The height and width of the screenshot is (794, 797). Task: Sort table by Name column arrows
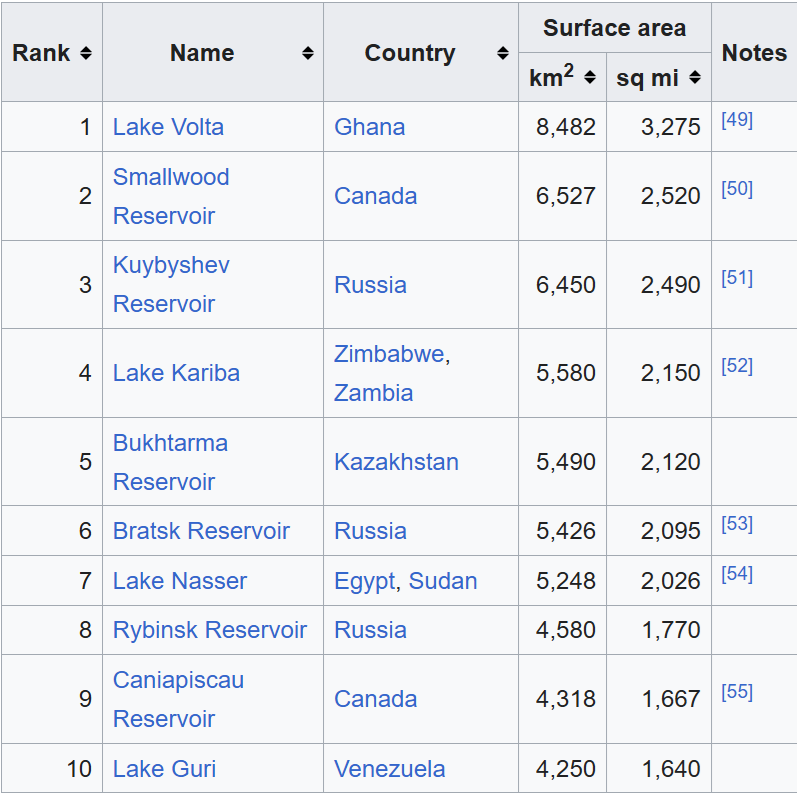pos(308,53)
